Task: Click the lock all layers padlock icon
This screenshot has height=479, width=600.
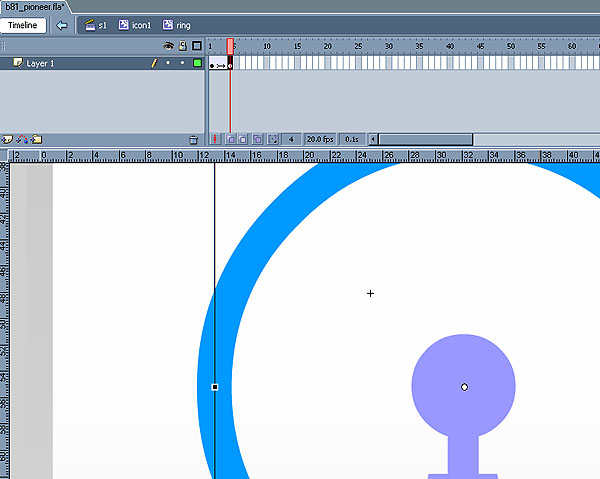Action: click(x=183, y=46)
